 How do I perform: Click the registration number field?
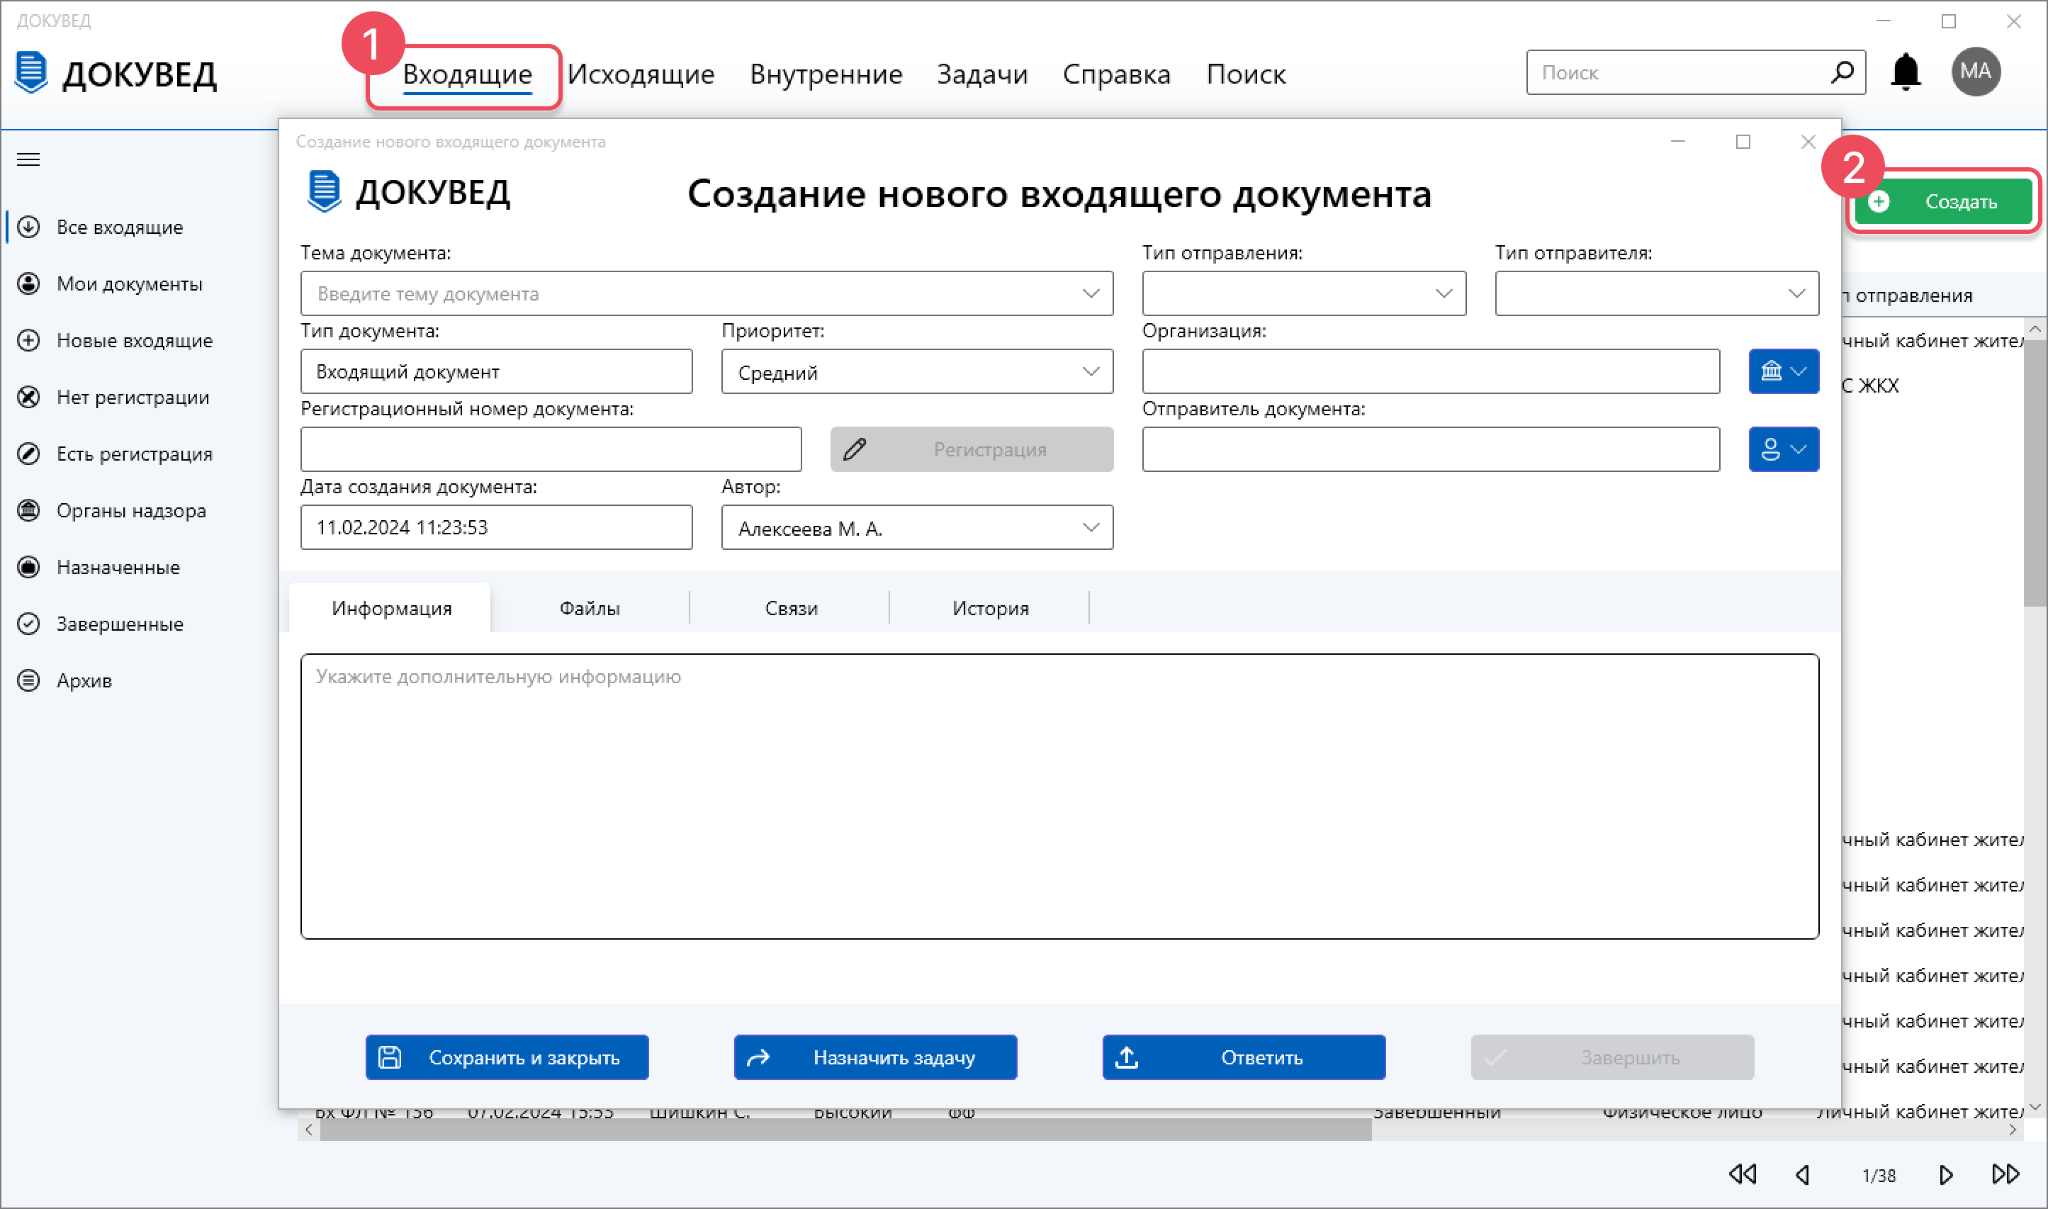pyautogui.click(x=551, y=449)
